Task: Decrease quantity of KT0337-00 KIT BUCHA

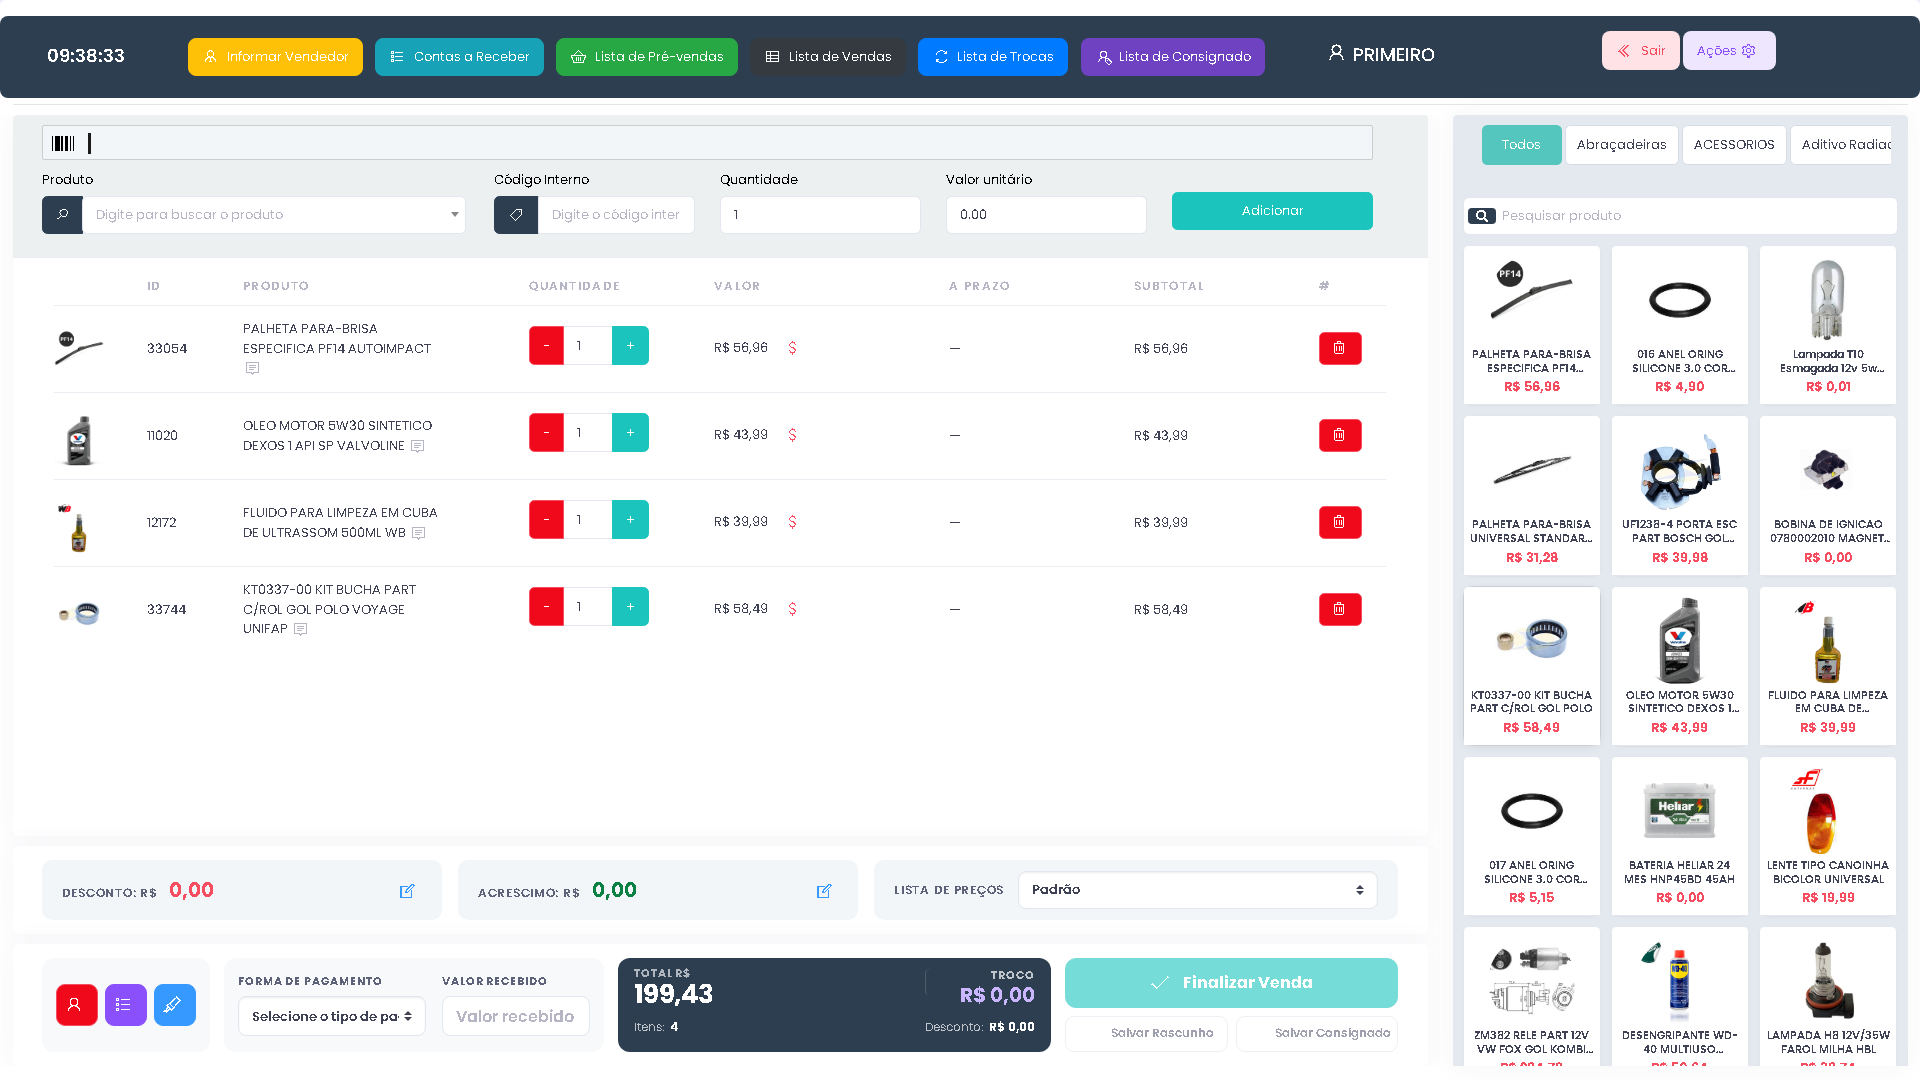Action: (x=546, y=607)
